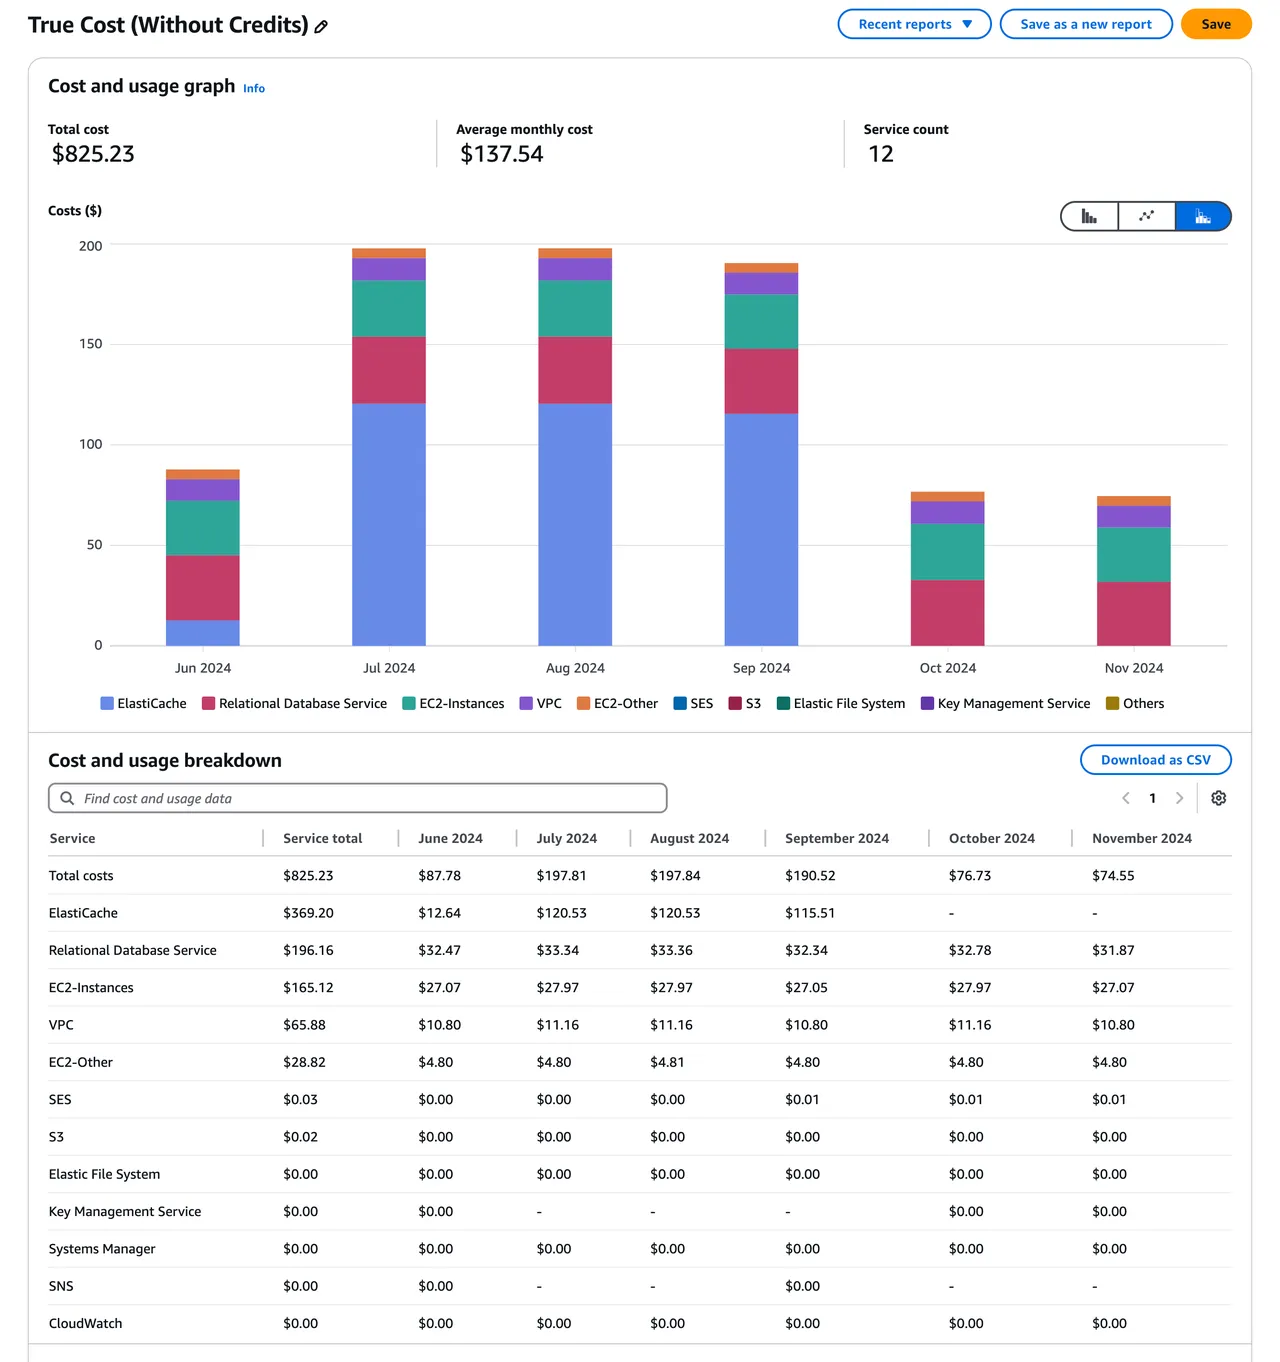
Task: Switch to line chart view
Action: point(1147,216)
